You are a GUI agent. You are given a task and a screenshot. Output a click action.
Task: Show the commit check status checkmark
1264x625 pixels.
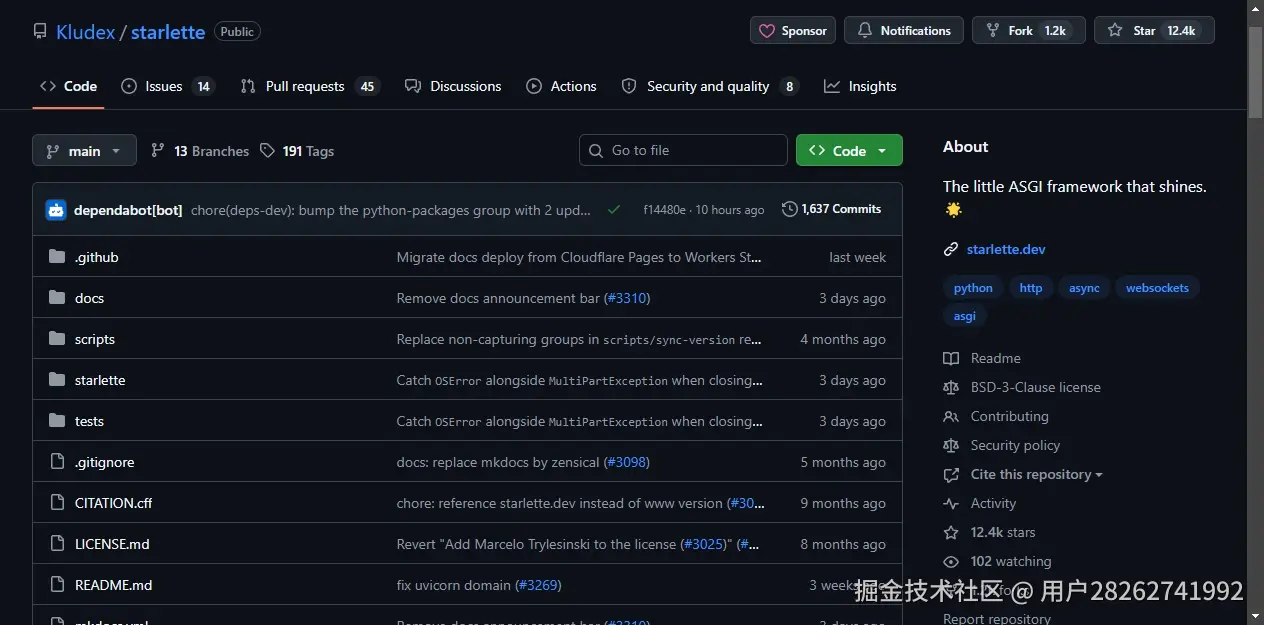click(x=614, y=210)
